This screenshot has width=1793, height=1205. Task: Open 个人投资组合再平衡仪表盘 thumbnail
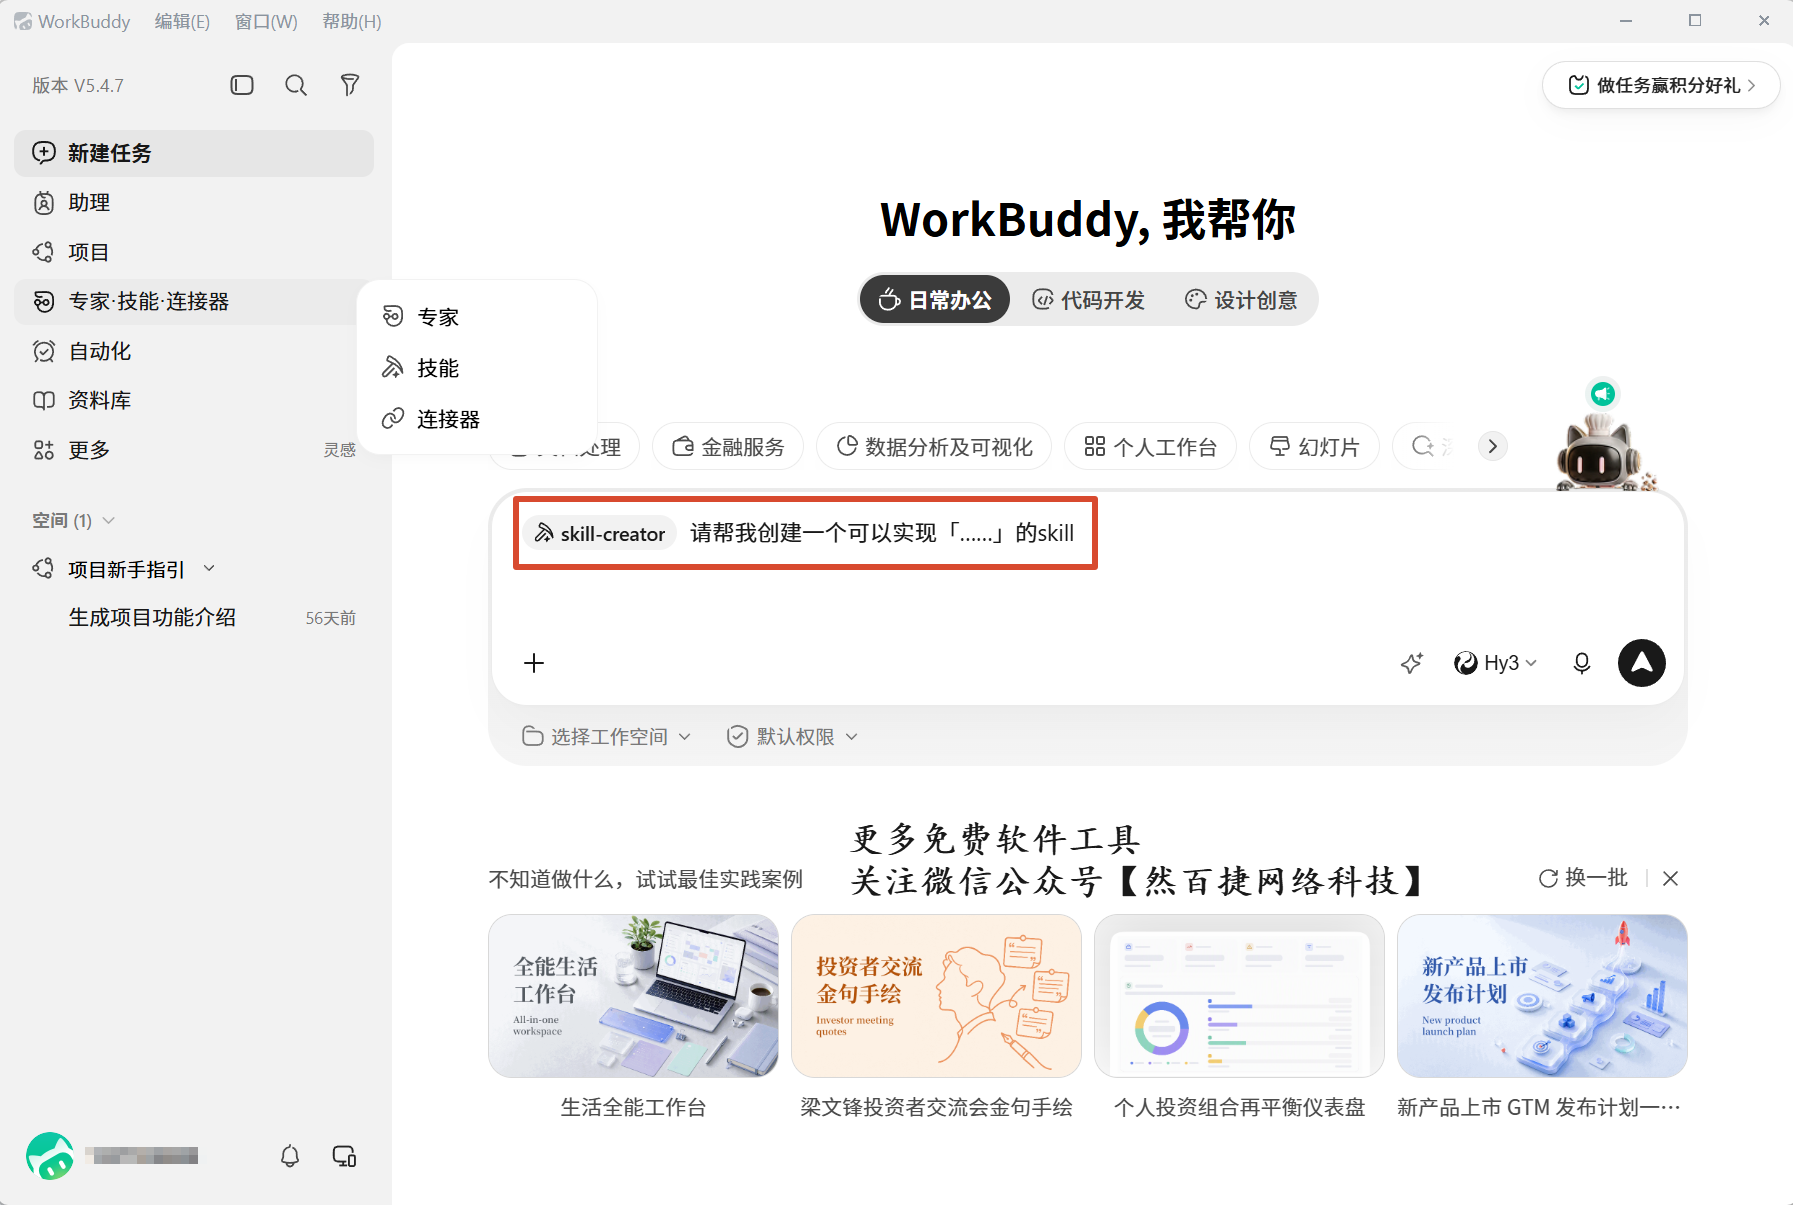click(1239, 996)
